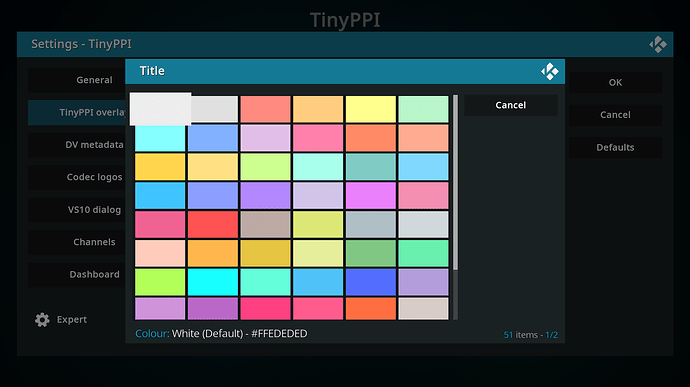690x387 pixels.
Task: Pick the muted medium green swatch
Action: 371,253
